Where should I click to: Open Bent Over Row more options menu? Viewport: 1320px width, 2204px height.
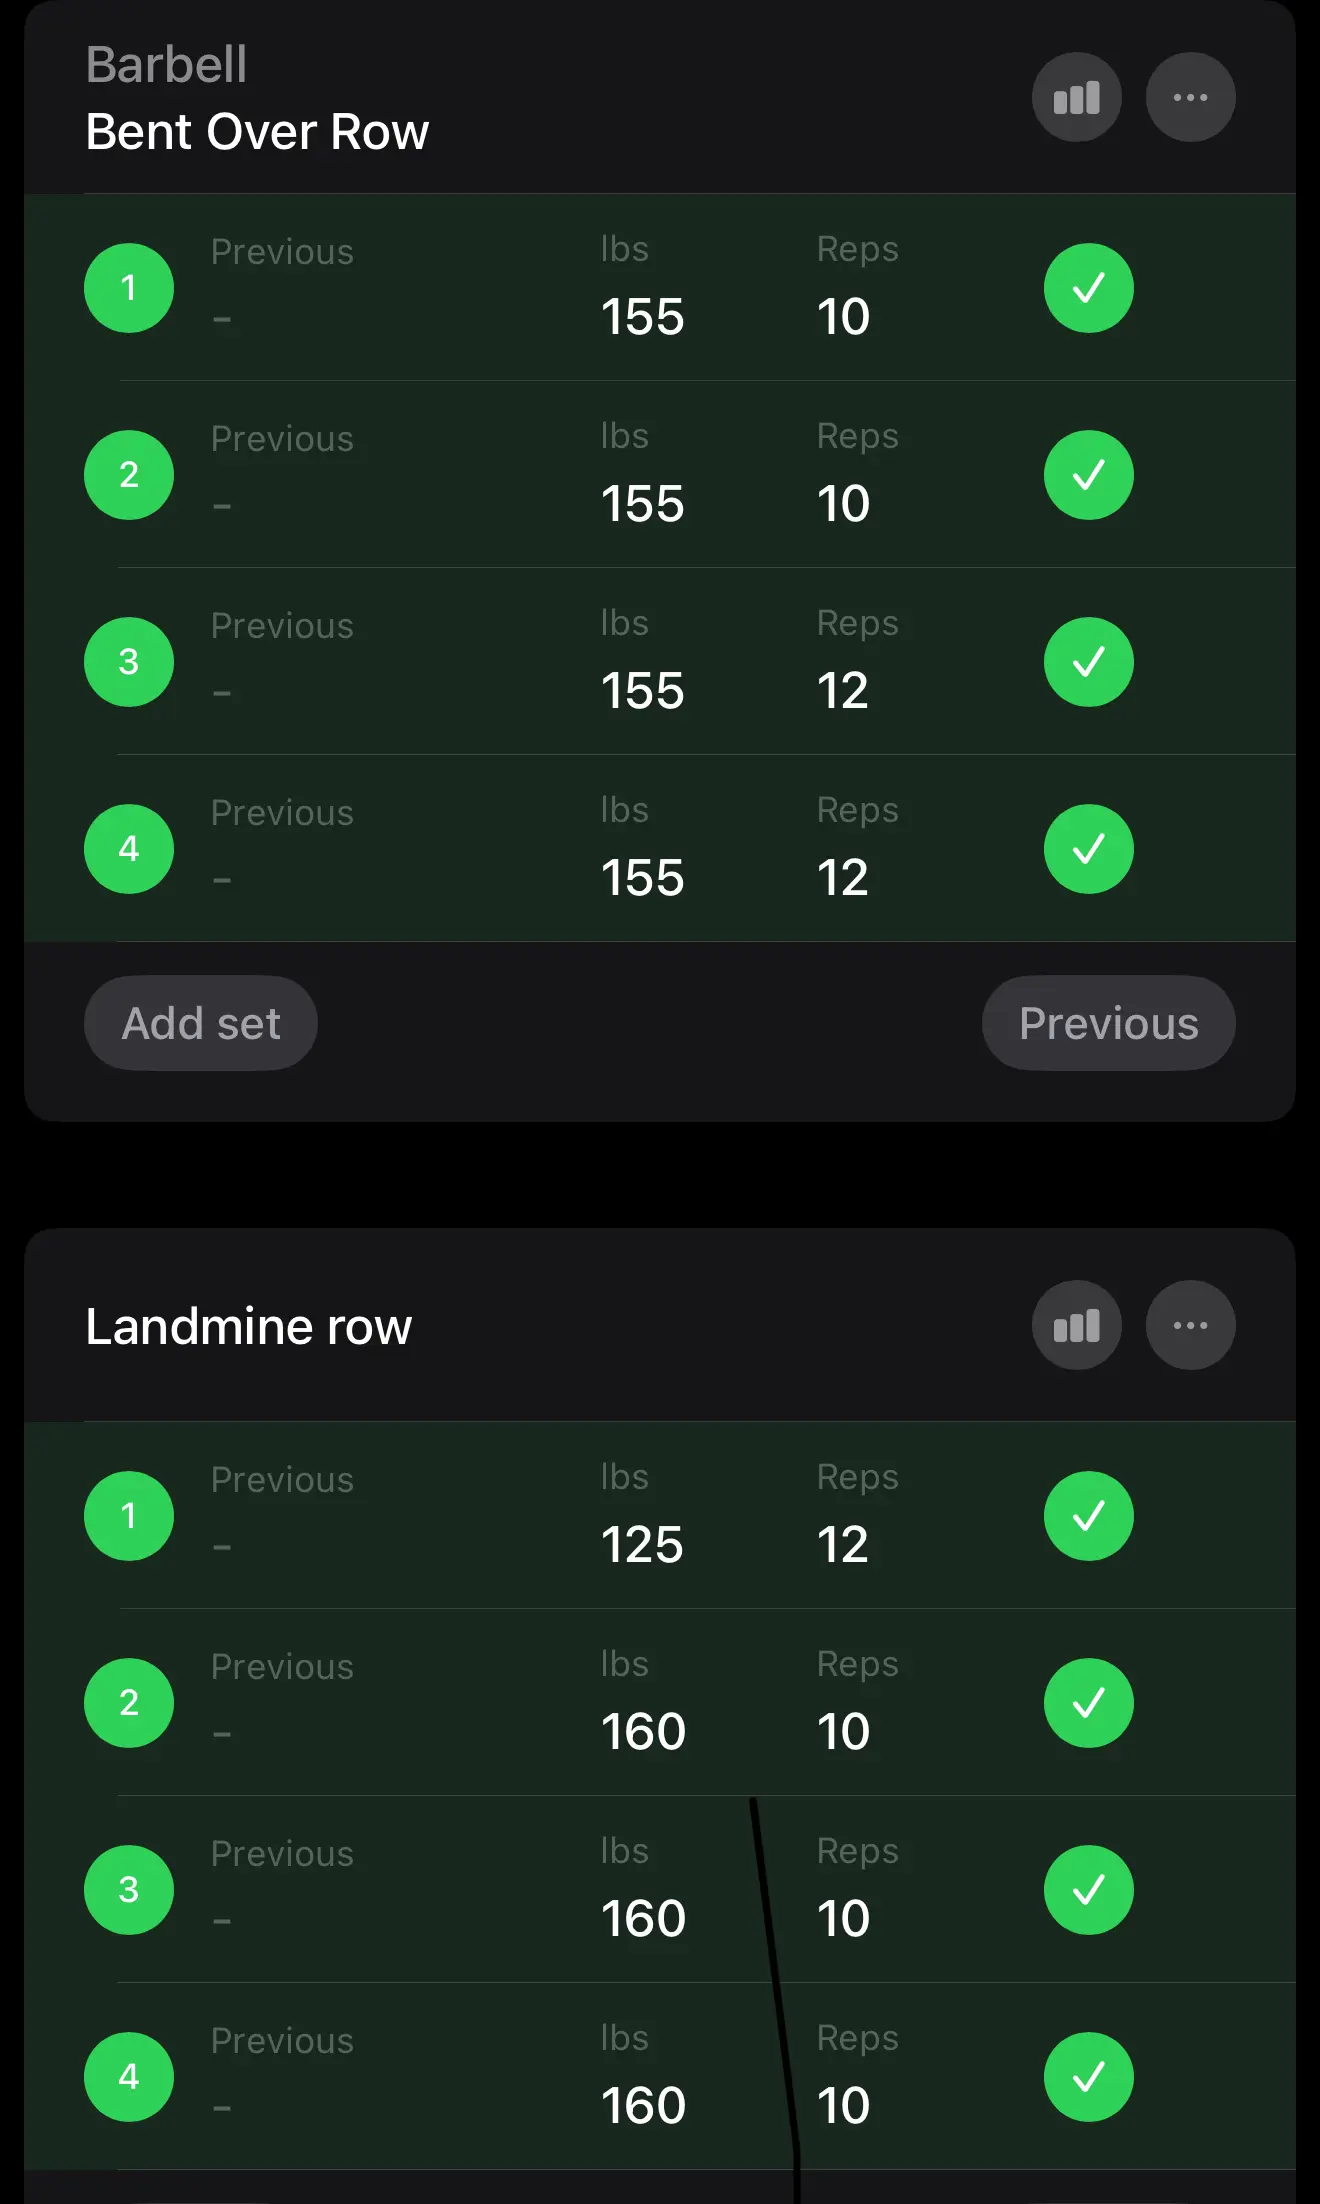[x=1190, y=97]
